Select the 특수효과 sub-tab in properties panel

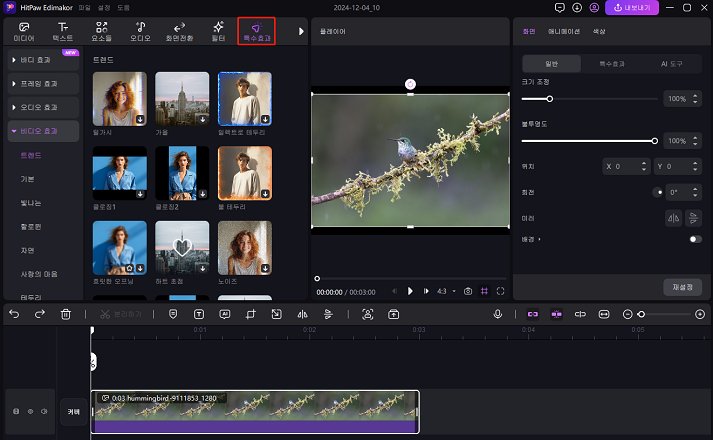coord(612,64)
